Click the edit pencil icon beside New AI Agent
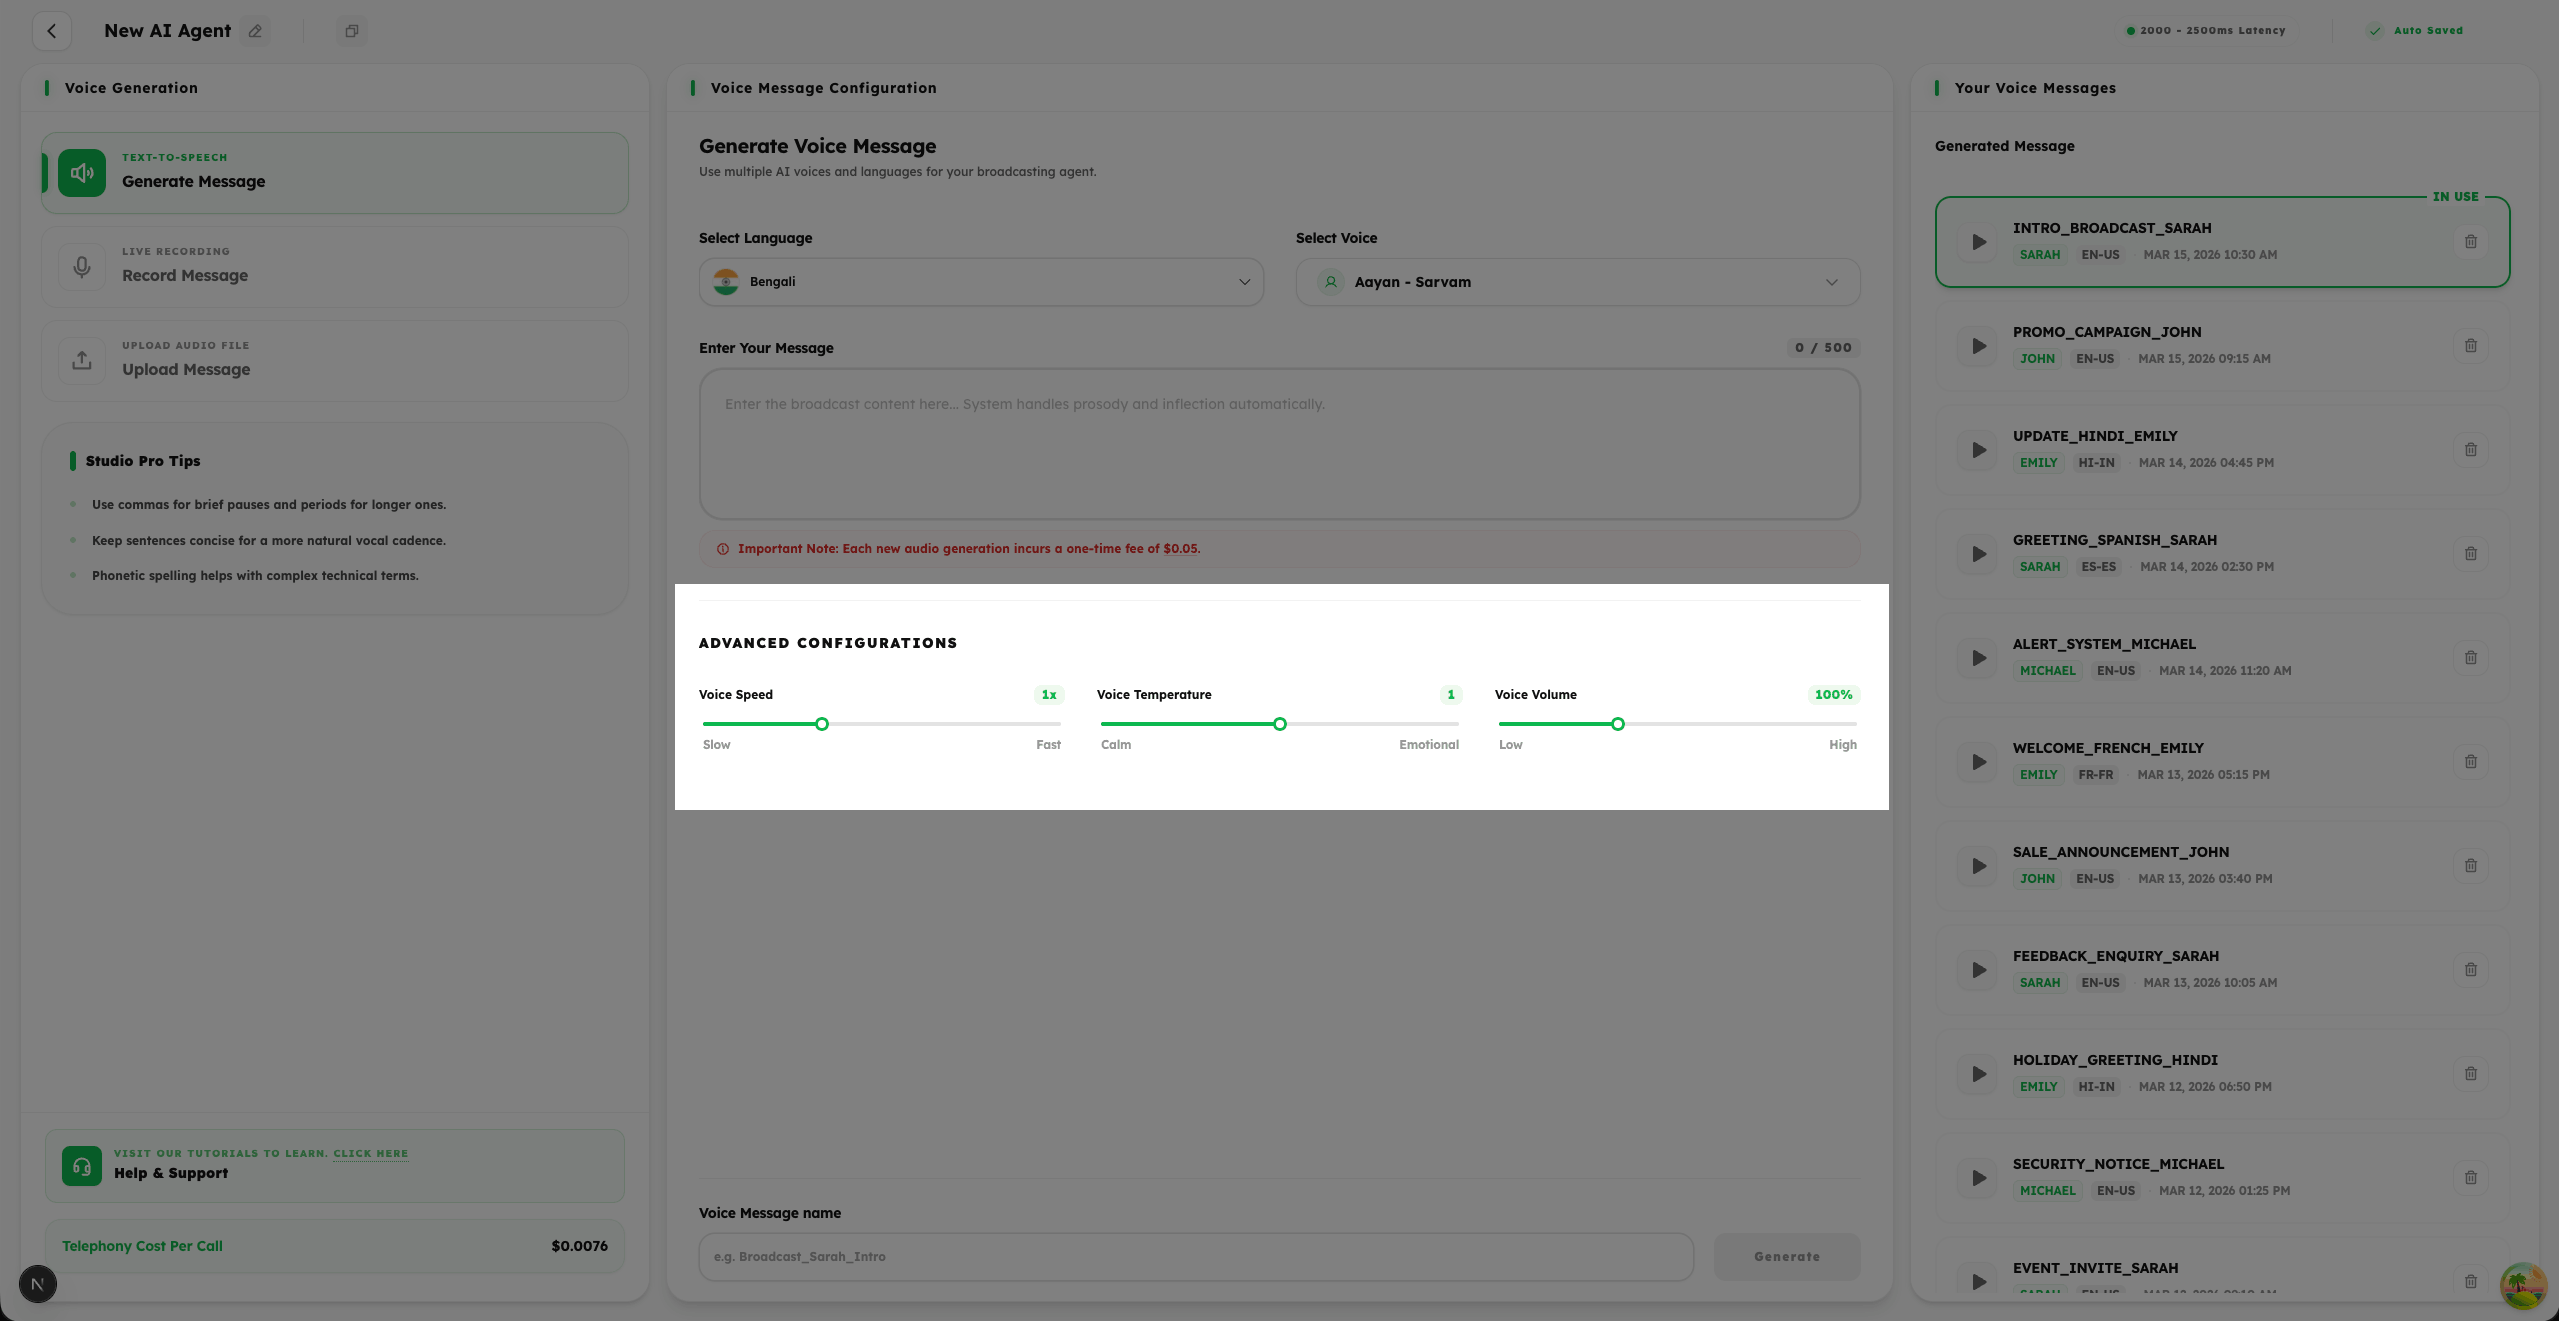The image size is (2559, 1321). tap(255, 31)
